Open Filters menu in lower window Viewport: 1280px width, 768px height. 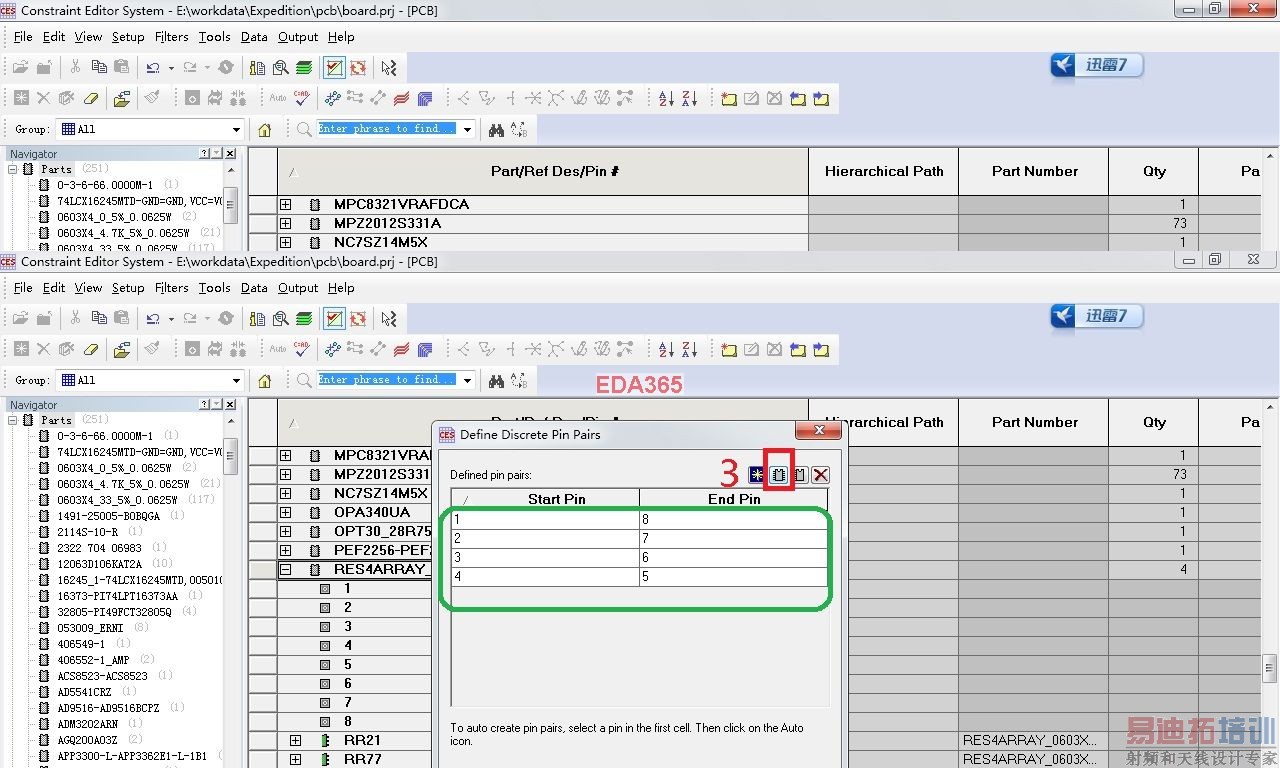171,287
